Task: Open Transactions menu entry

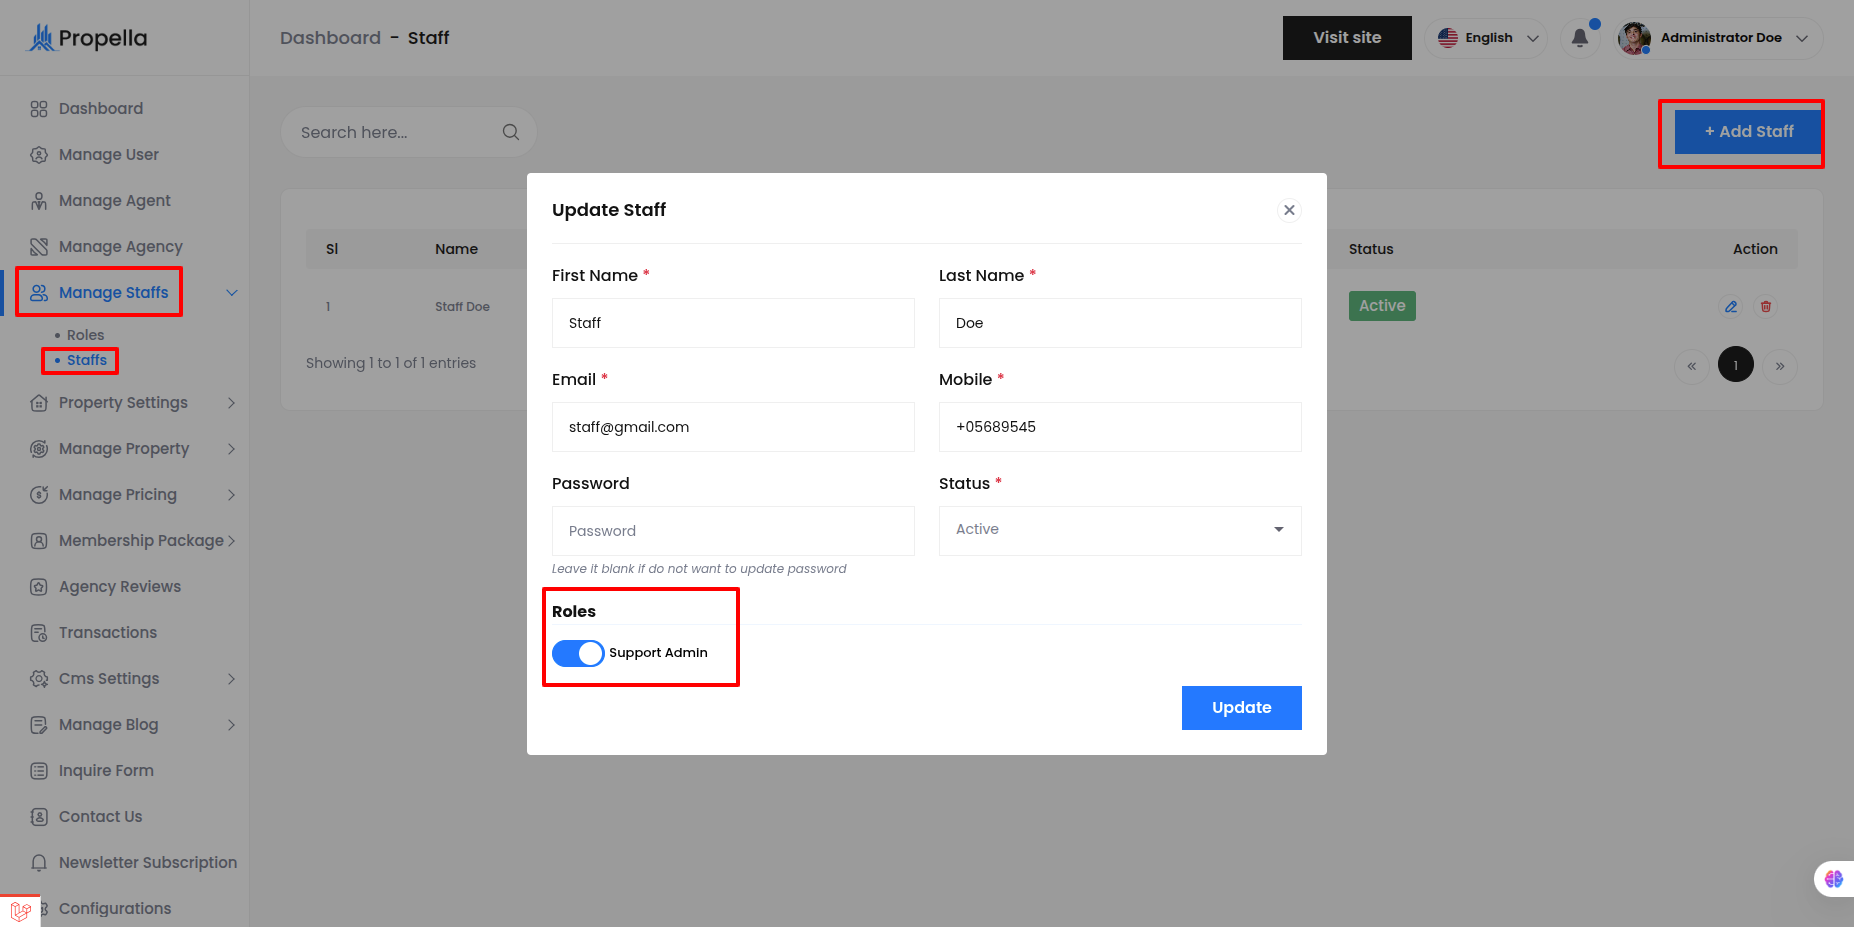Action: (107, 633)
